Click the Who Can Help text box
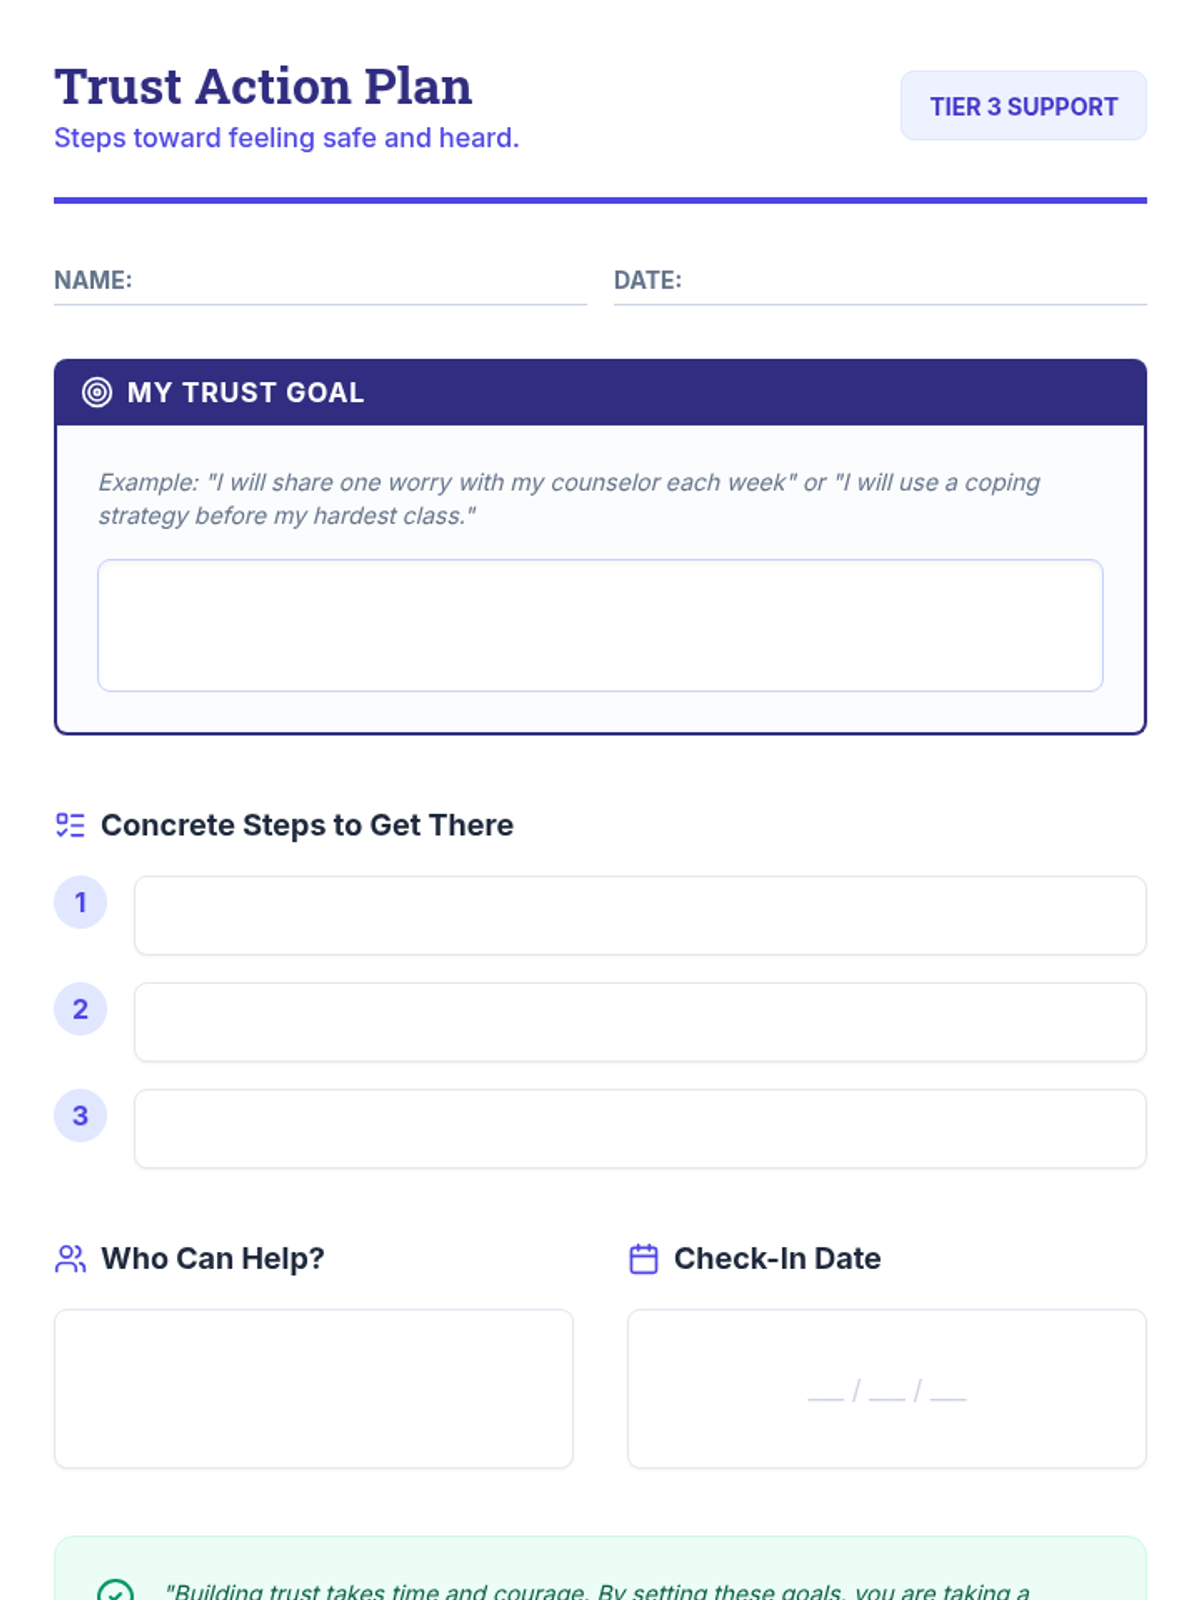The height and width of the screenshot is (1600, 1200). coord(313,1388)
